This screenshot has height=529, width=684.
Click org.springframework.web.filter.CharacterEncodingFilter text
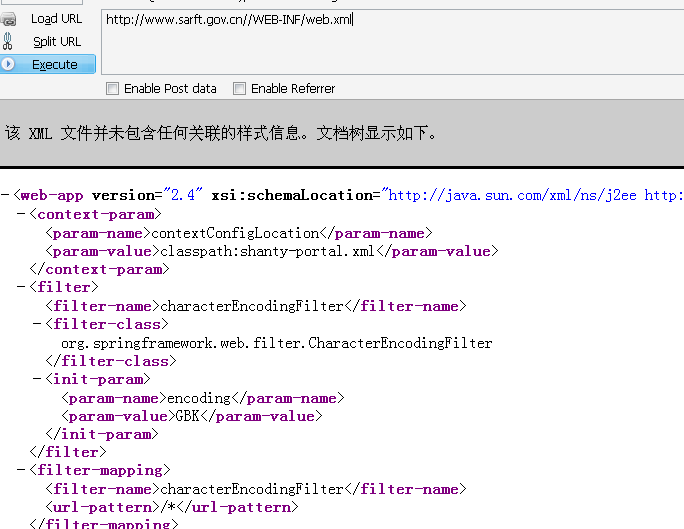[x=277, y=343]
